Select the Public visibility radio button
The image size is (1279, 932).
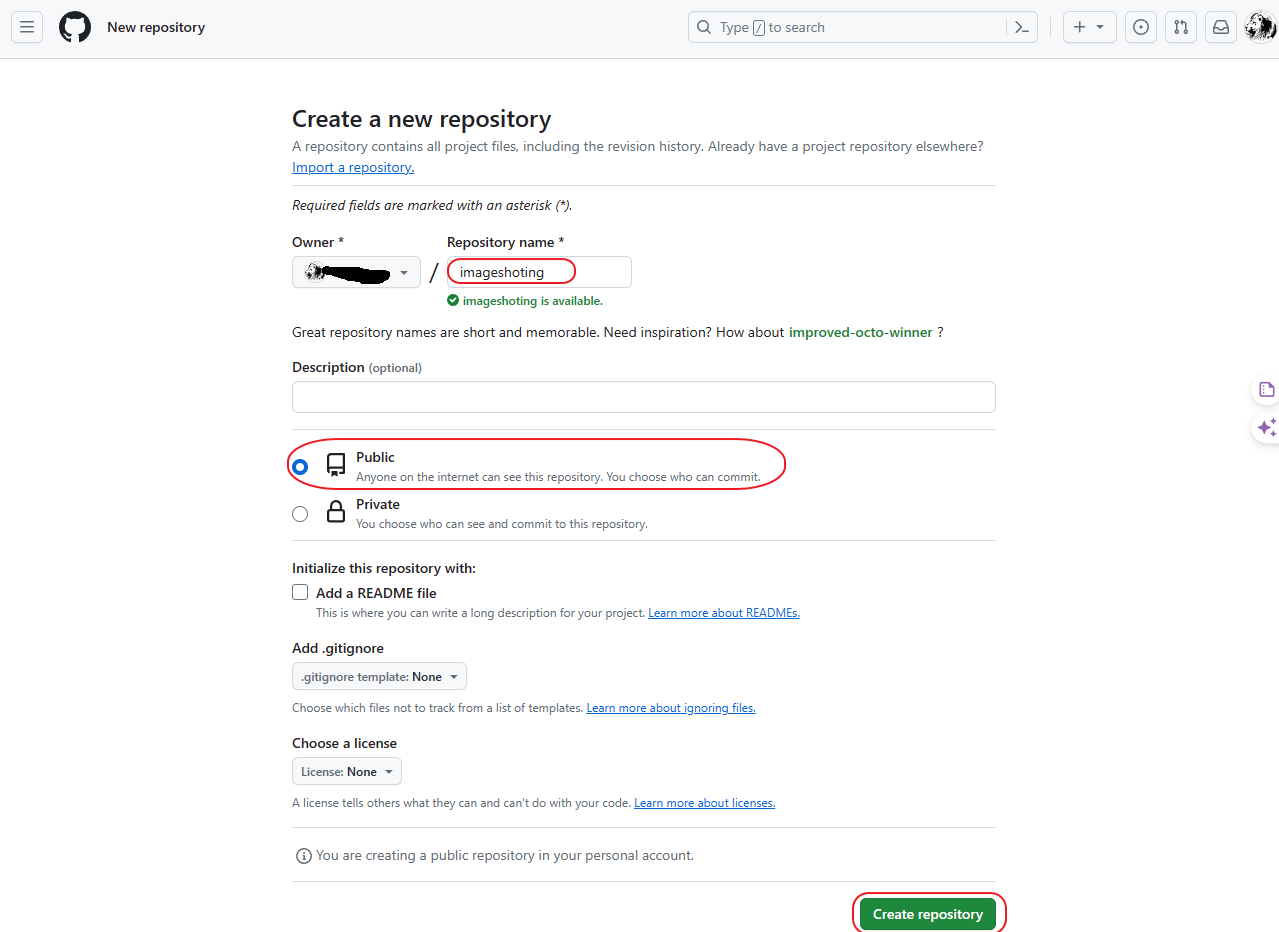[x=300, y=466]
